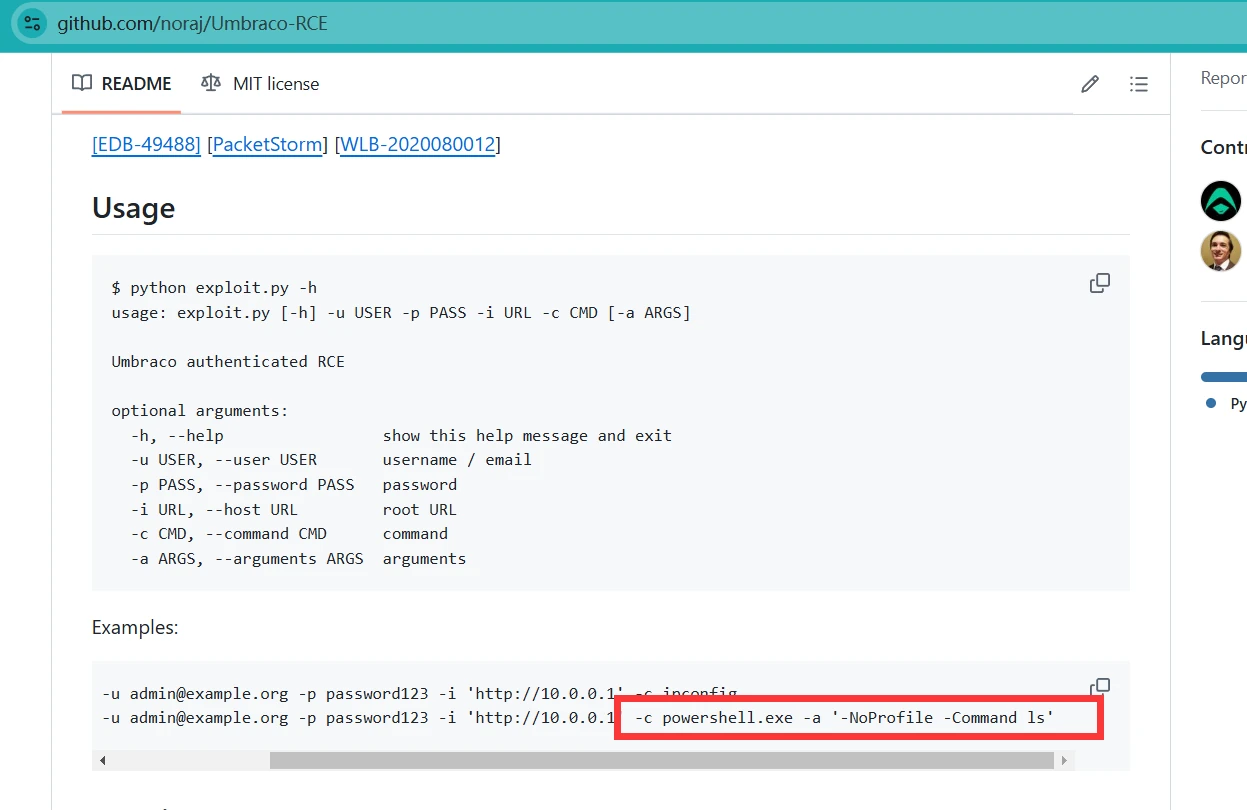Open the WLB-2020080012 link
Image resolution: width=1247 pixels, height=810 pixels.
(x=418, y=144)
